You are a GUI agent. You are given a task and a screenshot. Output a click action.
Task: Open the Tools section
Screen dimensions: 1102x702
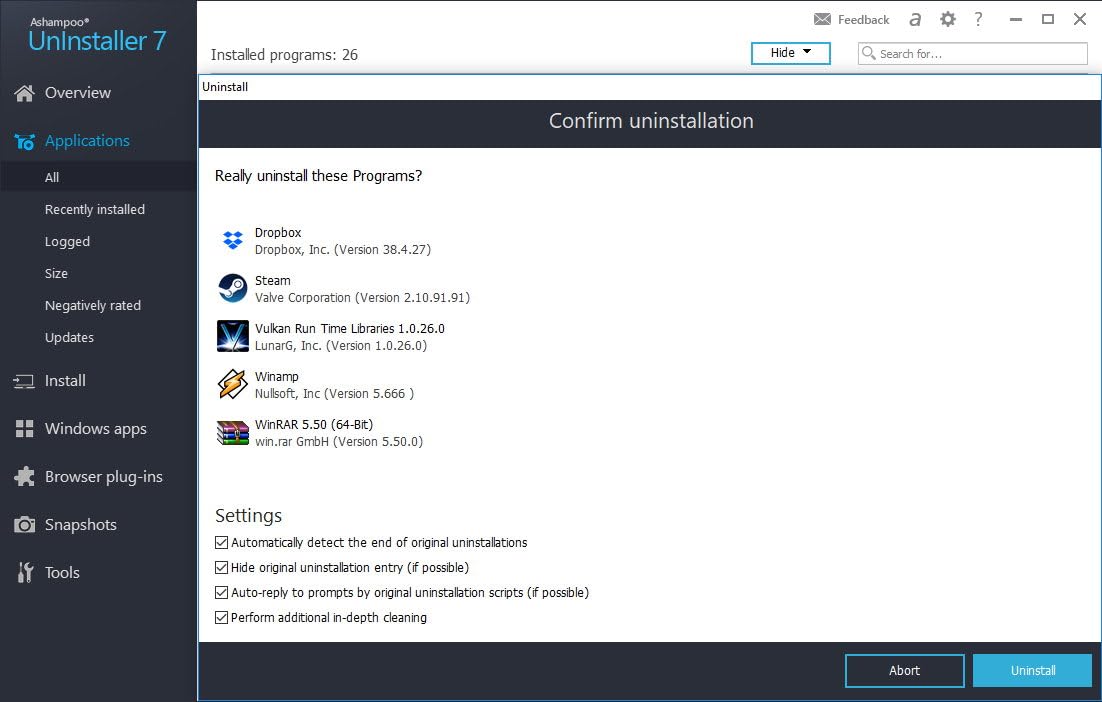coord(63,573)
